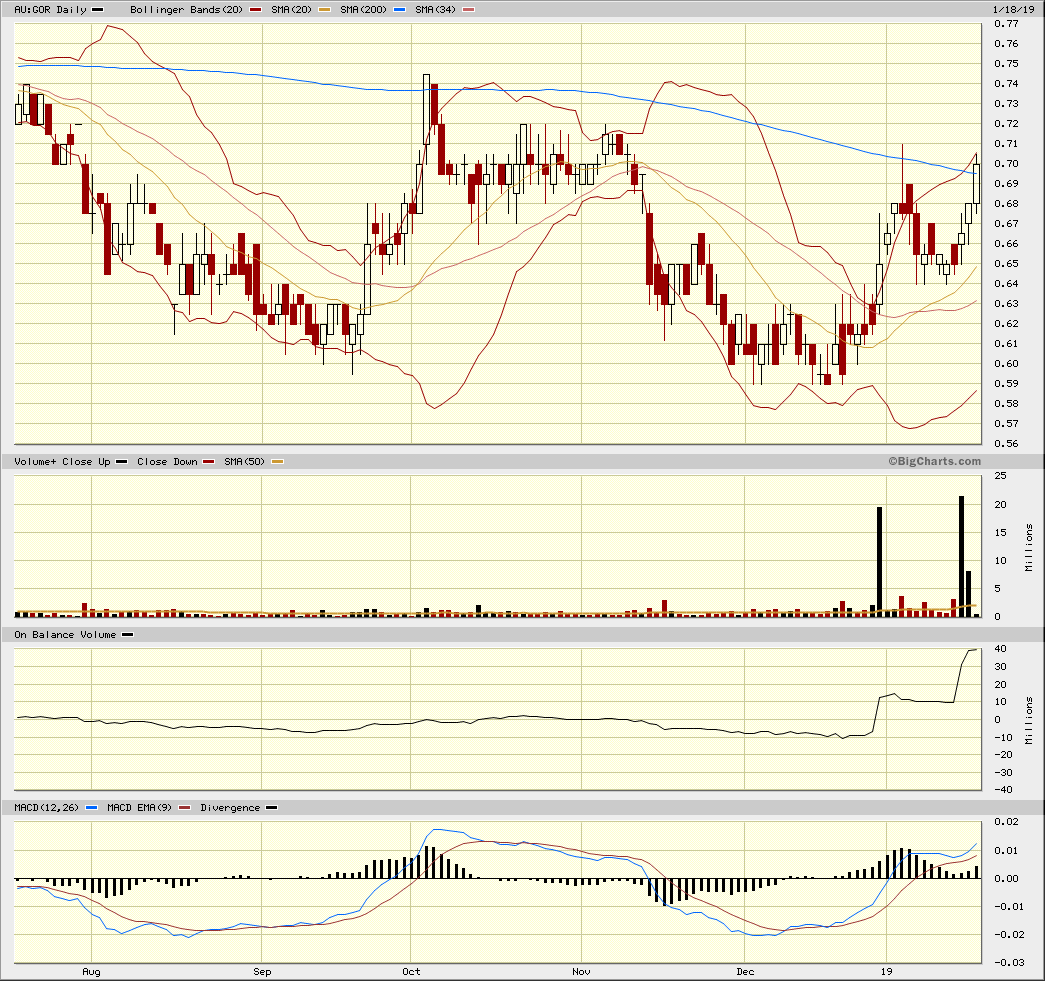1045x981 pixels.
Task: Select the black swatch beside AU:GOR Daily
Action: click(97, 9)
